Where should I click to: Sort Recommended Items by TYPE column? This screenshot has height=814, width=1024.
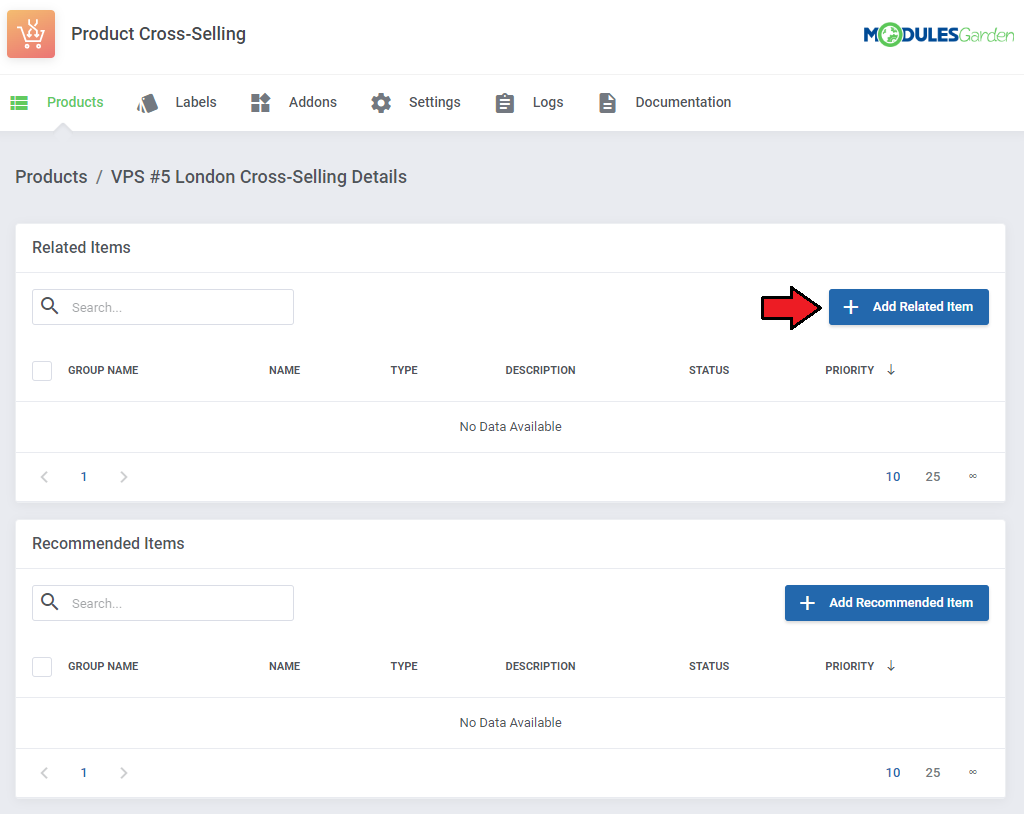(404, 666)
